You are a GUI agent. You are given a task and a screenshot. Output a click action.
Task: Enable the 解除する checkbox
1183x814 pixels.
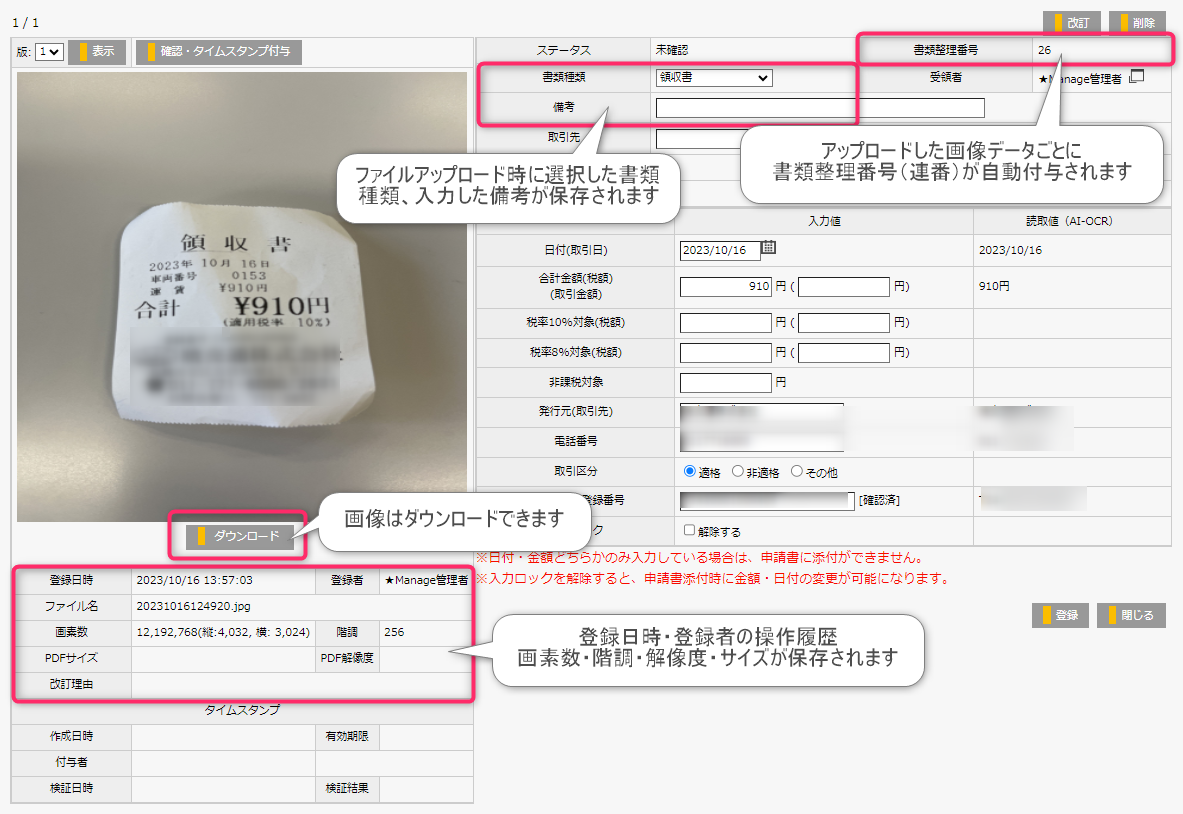coord(688,530)
